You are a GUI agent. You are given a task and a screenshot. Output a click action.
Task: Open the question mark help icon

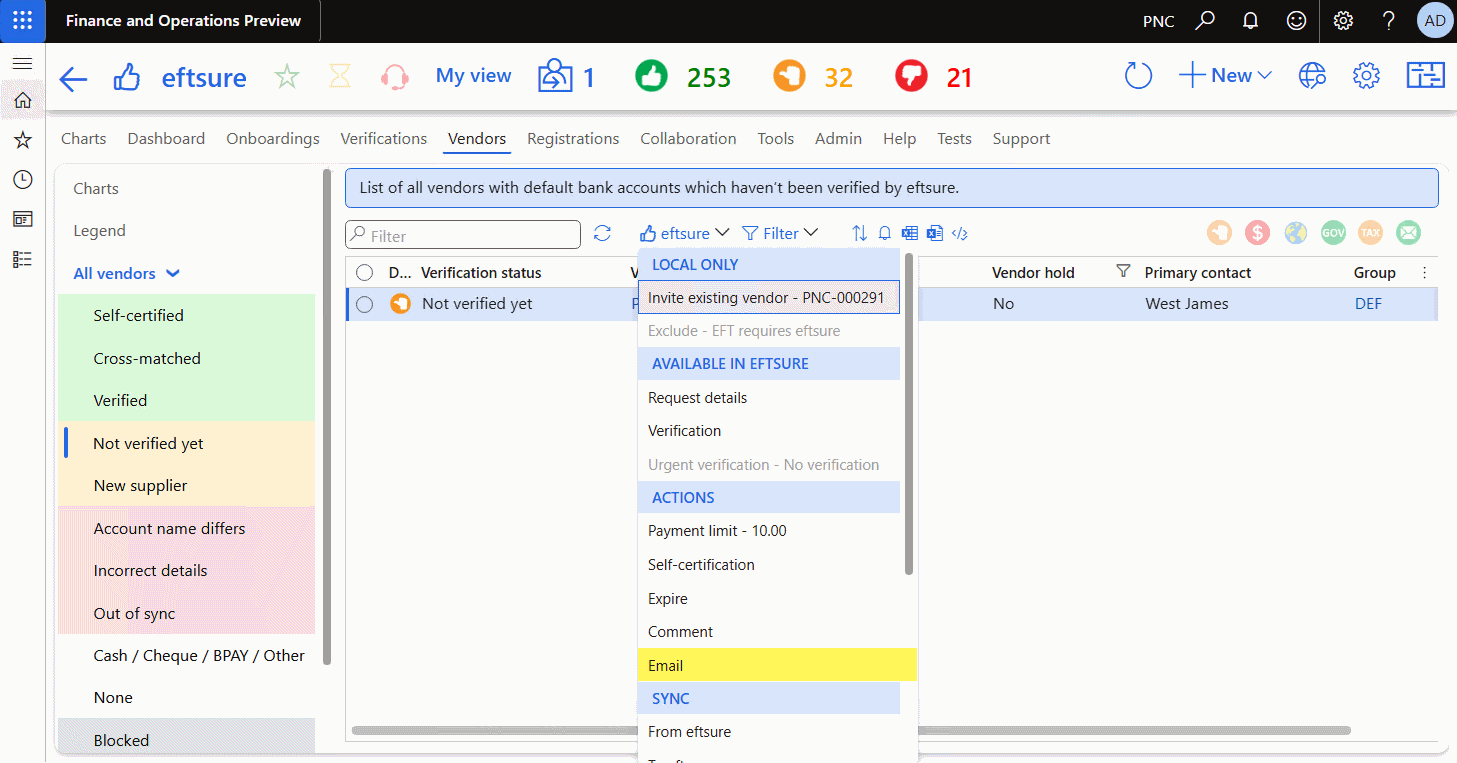(1389, 21)
